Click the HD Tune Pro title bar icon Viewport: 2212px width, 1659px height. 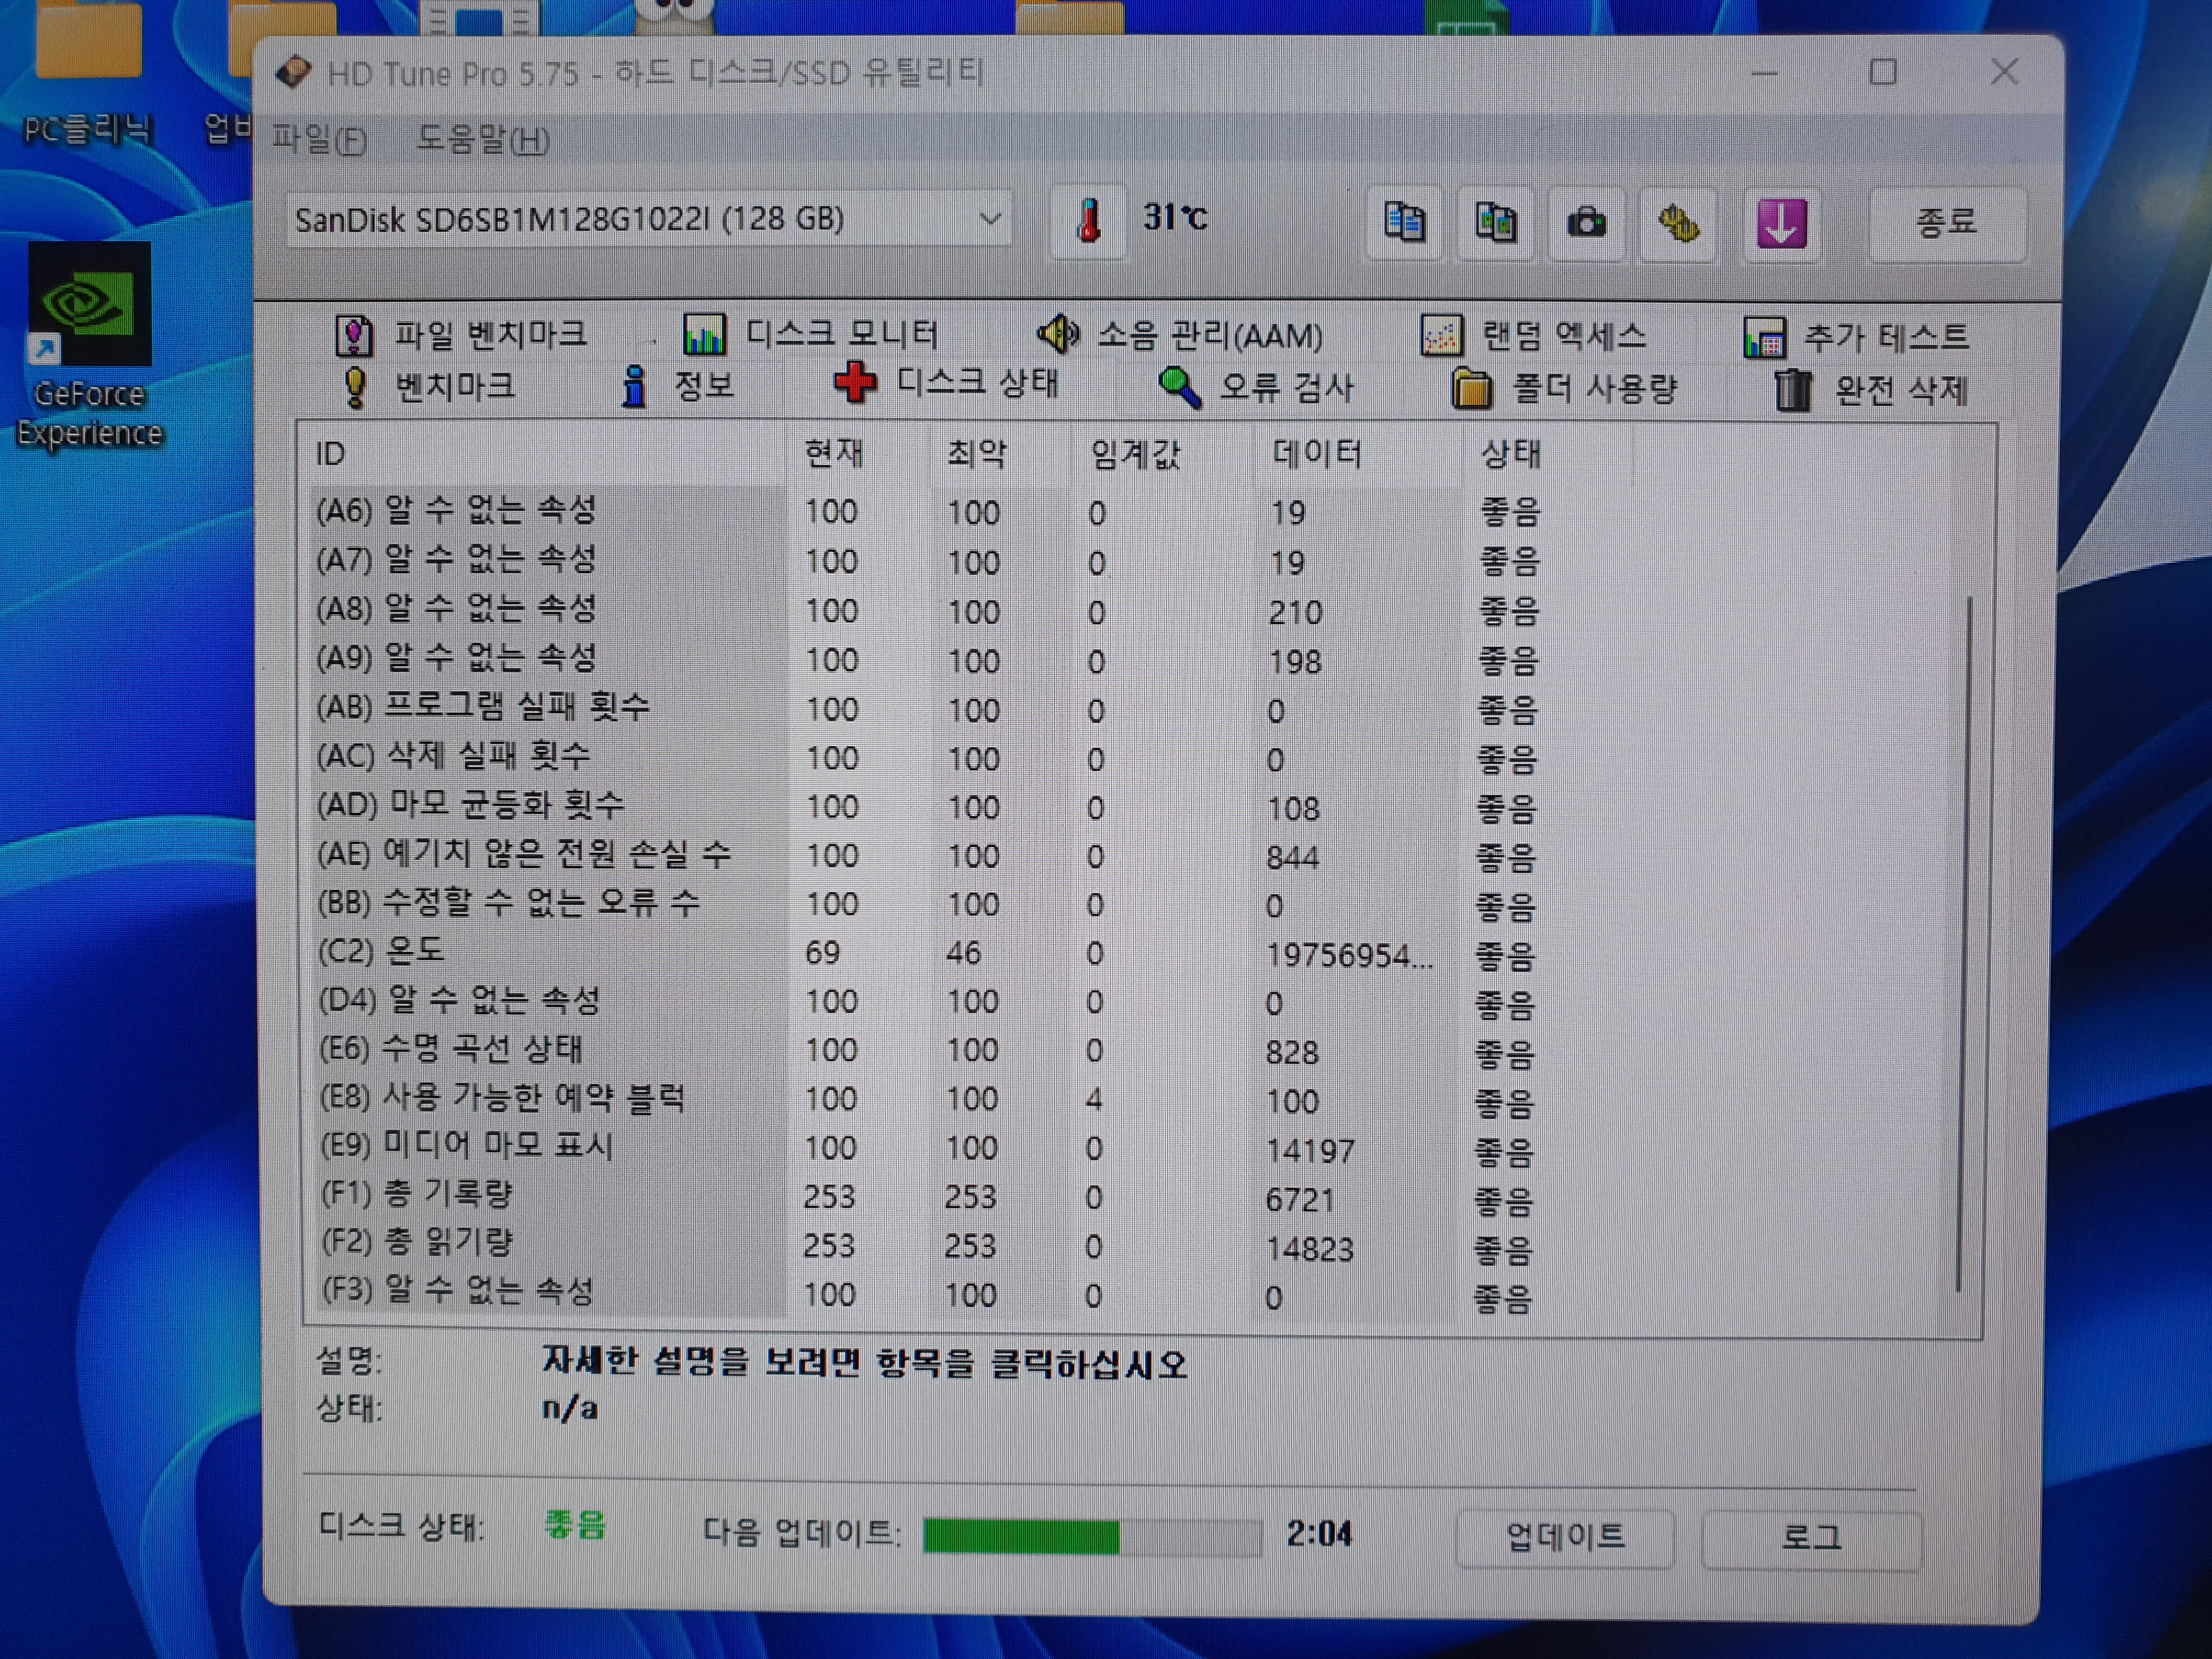(294, 72)
